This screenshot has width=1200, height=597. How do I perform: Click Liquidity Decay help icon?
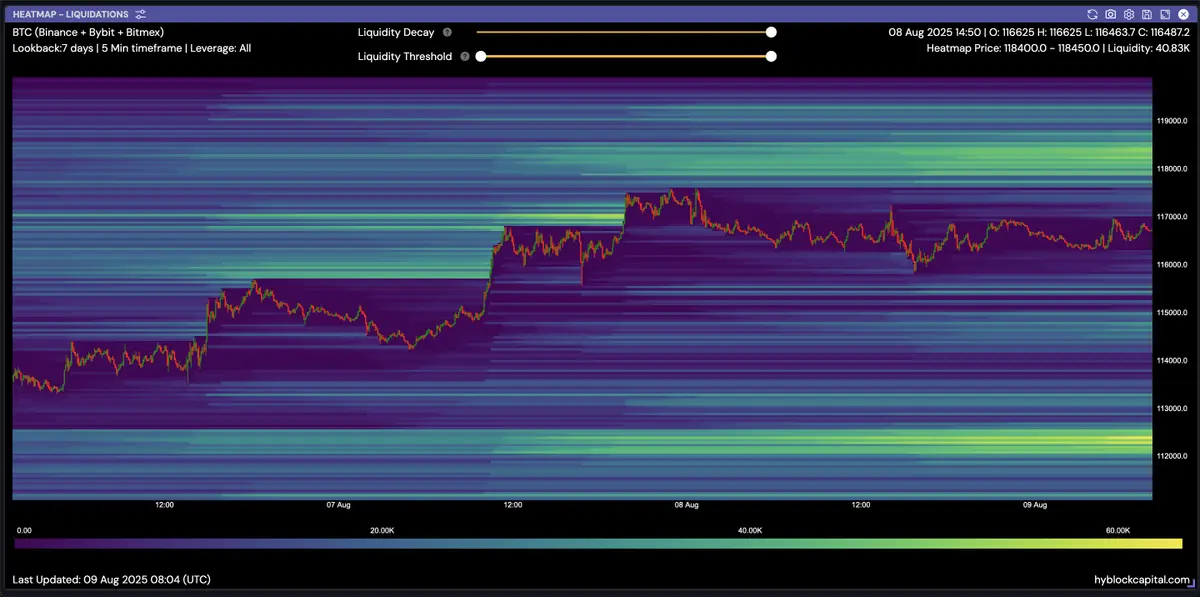point(447,32)
